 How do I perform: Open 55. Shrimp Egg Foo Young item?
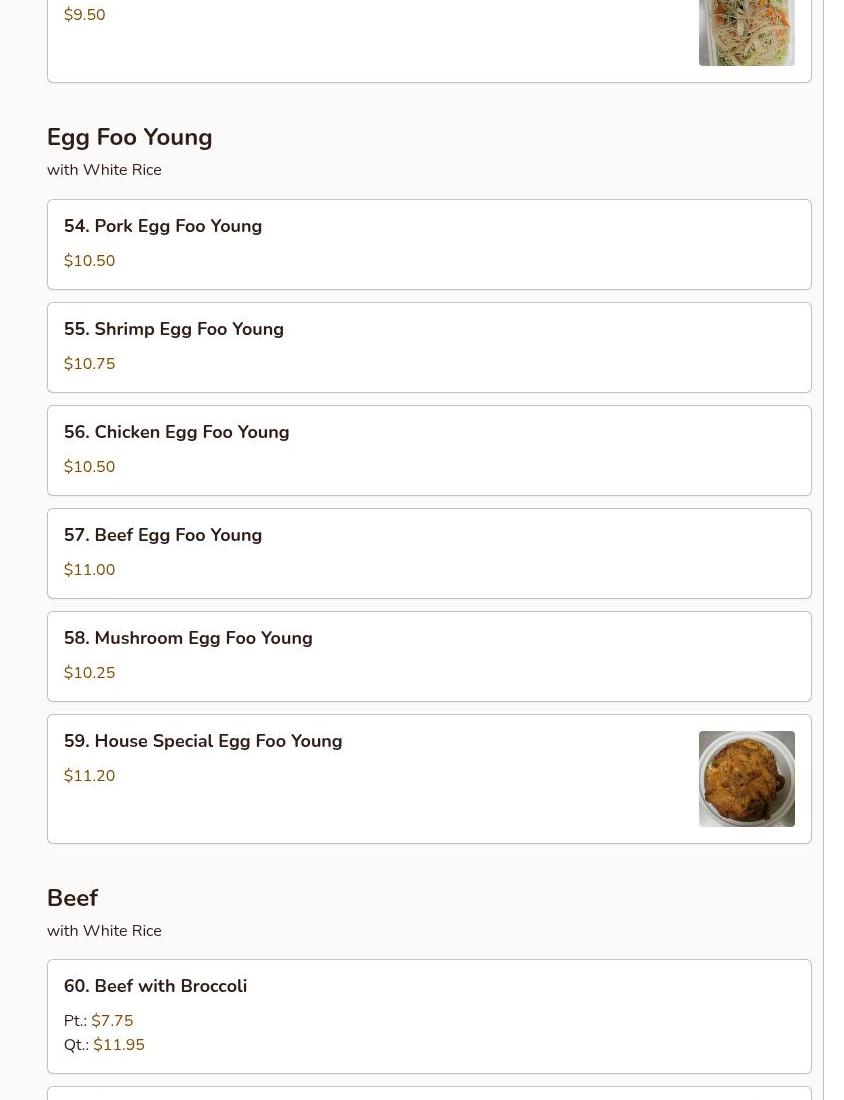pyautogui.click(x=174, y=330)
